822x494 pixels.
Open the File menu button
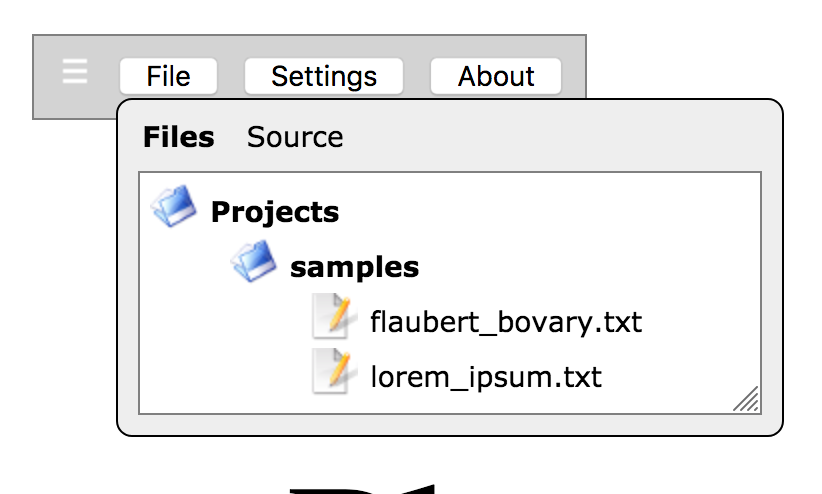(168, 76)
